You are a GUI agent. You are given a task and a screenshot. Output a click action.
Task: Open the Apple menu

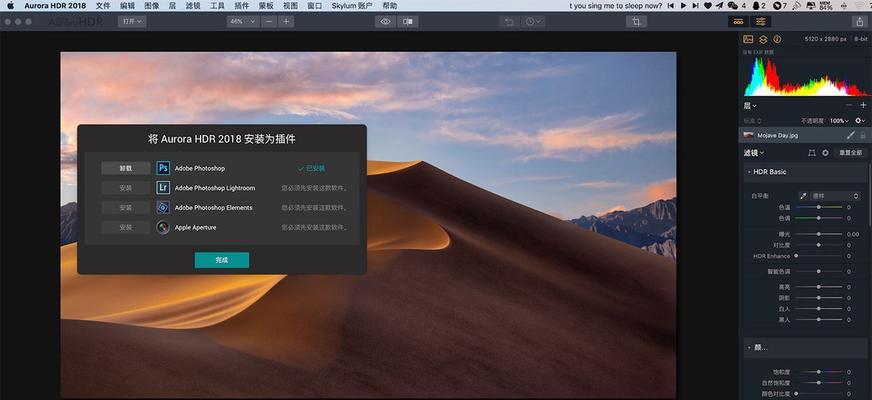[x=10, y=6]
